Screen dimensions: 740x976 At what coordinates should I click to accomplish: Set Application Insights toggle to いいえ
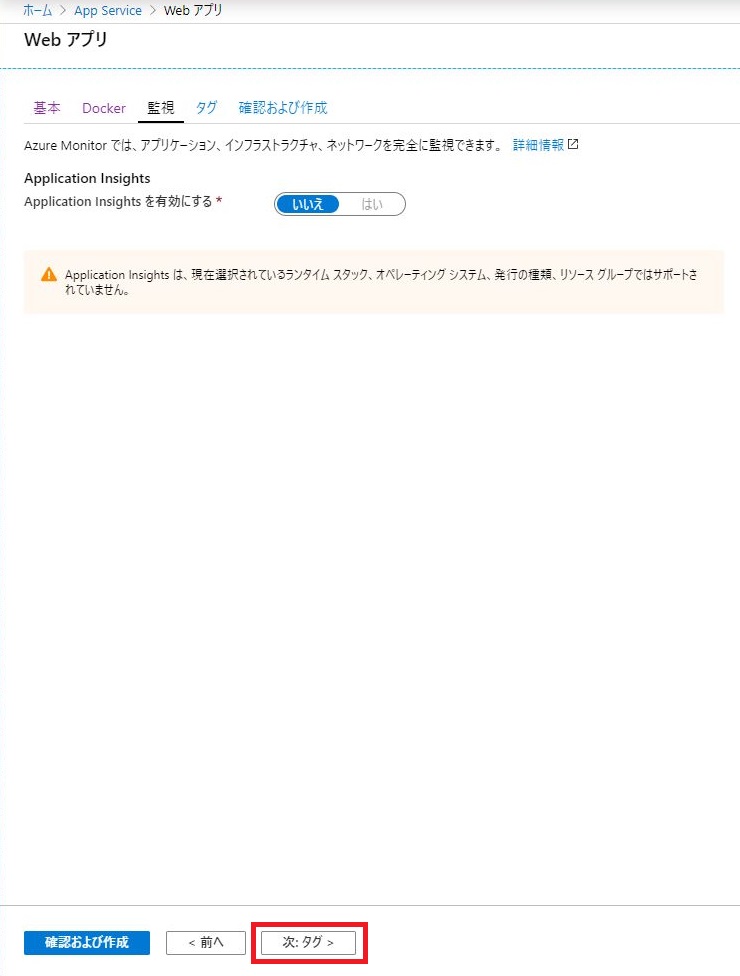(308, 204)
